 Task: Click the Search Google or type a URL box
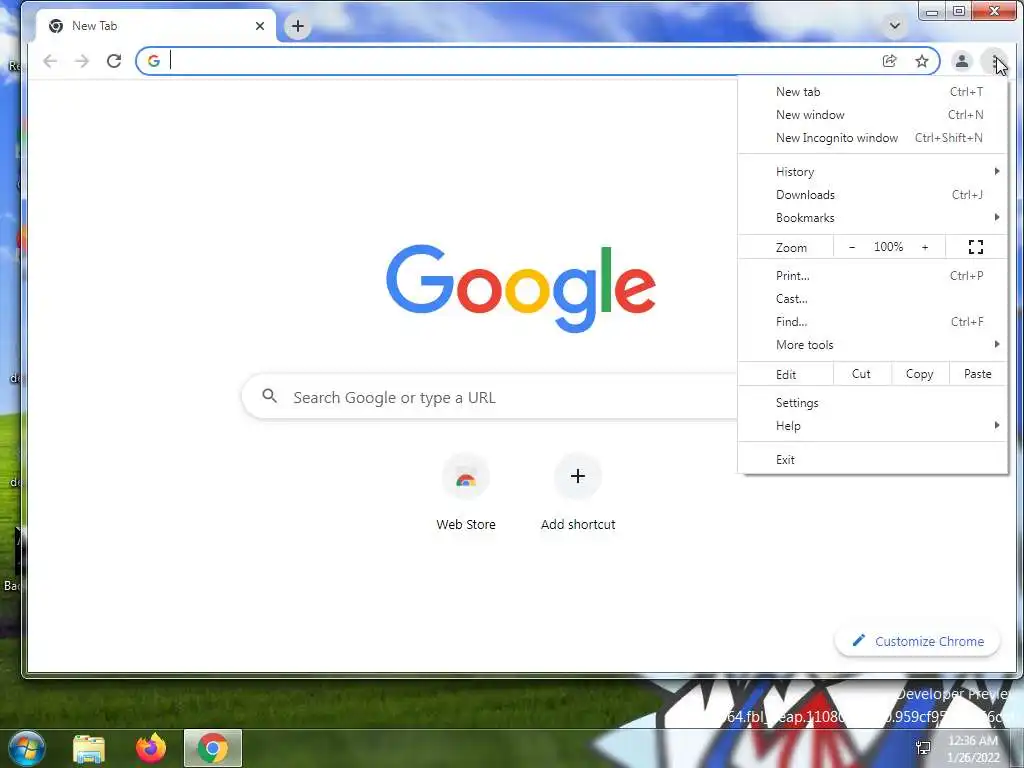tap(490, 396)
